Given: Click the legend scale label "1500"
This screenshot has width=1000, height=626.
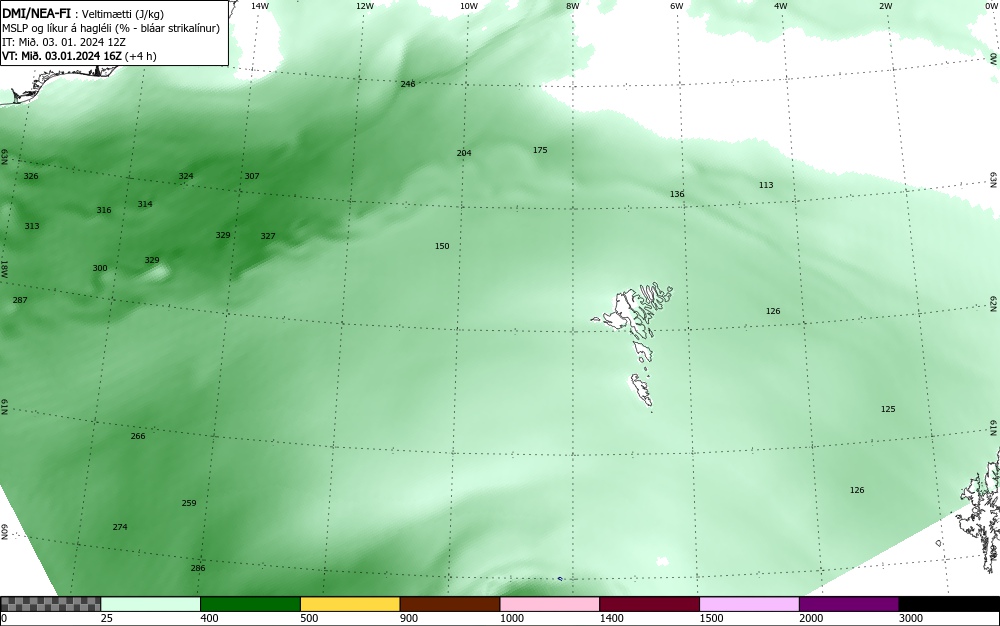Looking at the screenshot, I should 711,618.
